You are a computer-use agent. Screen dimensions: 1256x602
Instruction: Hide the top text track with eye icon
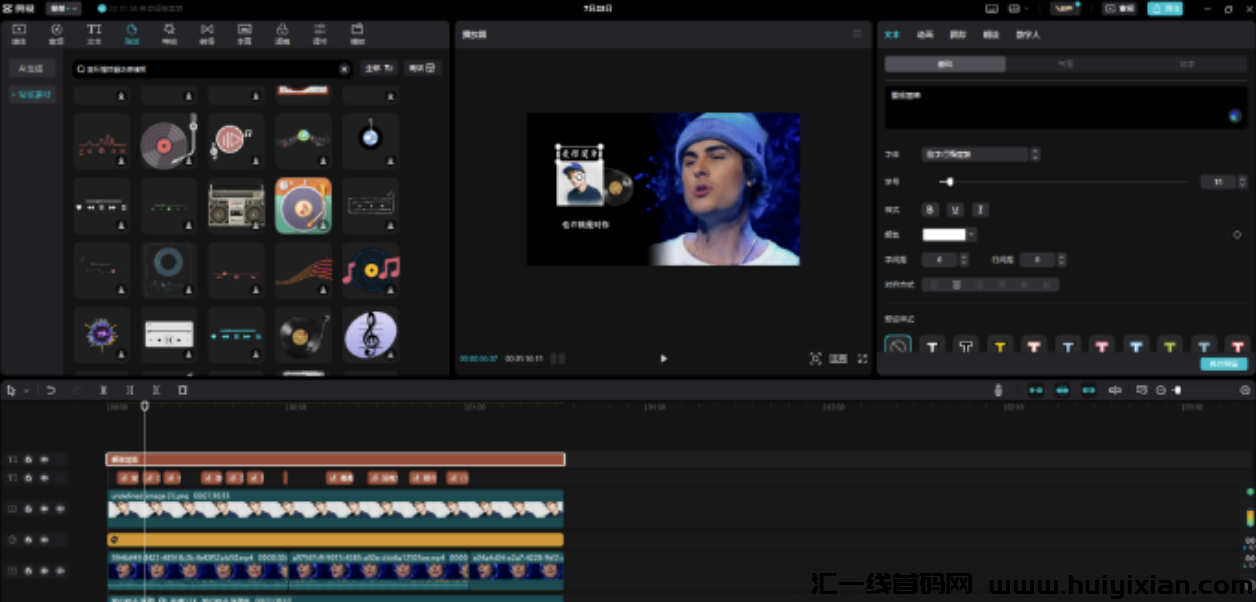click(x=44, y=459)
